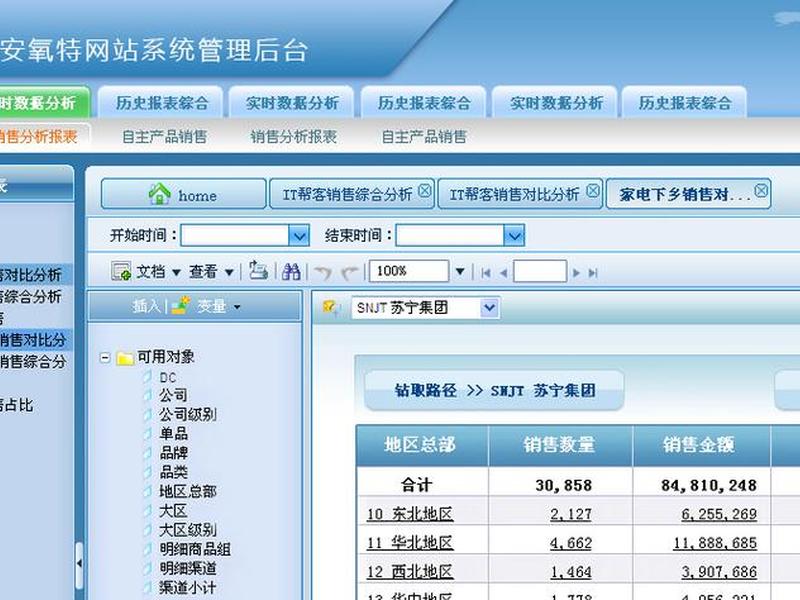Screen dimensions: 800x600
Task: Click the undo arrow icon
Action: click(x=323, y=272)
